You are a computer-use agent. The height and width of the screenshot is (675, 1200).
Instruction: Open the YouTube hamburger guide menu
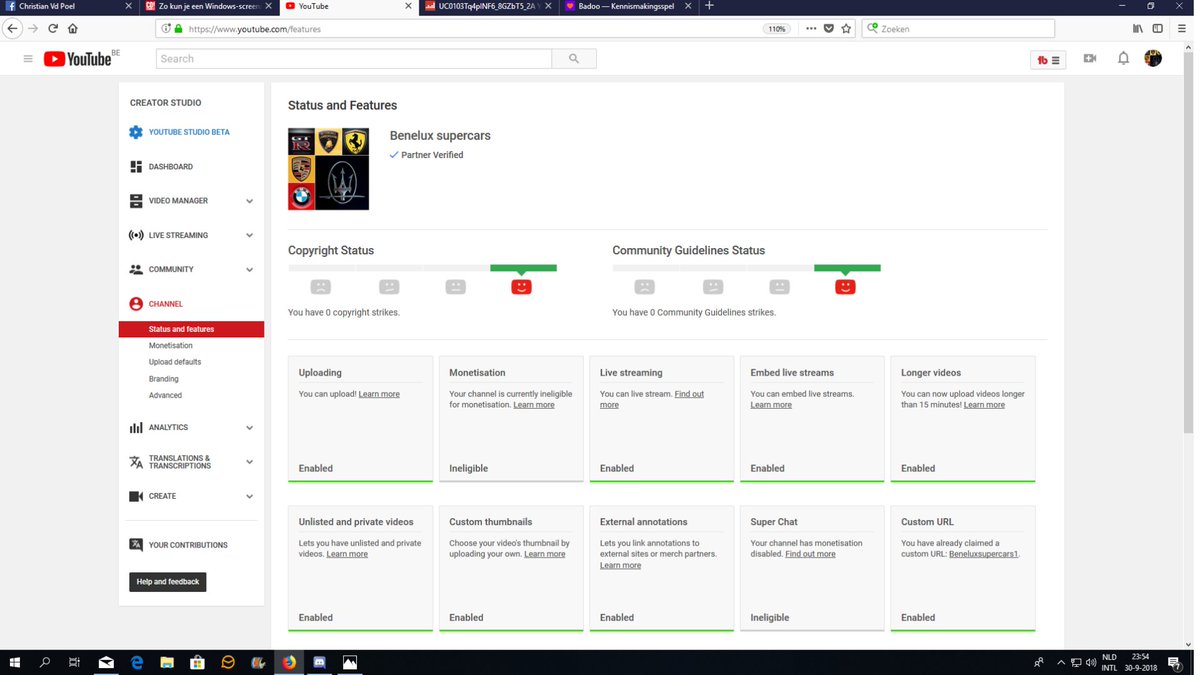28,59
